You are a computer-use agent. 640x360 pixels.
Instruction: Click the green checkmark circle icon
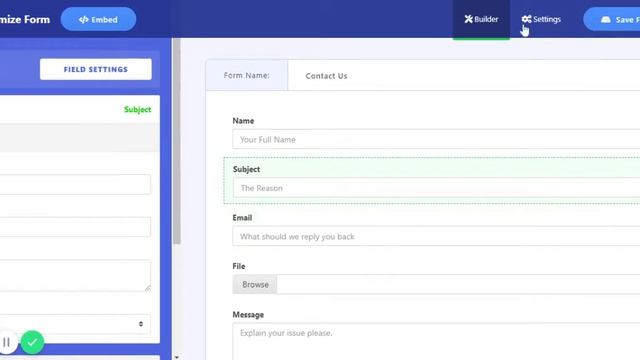point(32,342)
